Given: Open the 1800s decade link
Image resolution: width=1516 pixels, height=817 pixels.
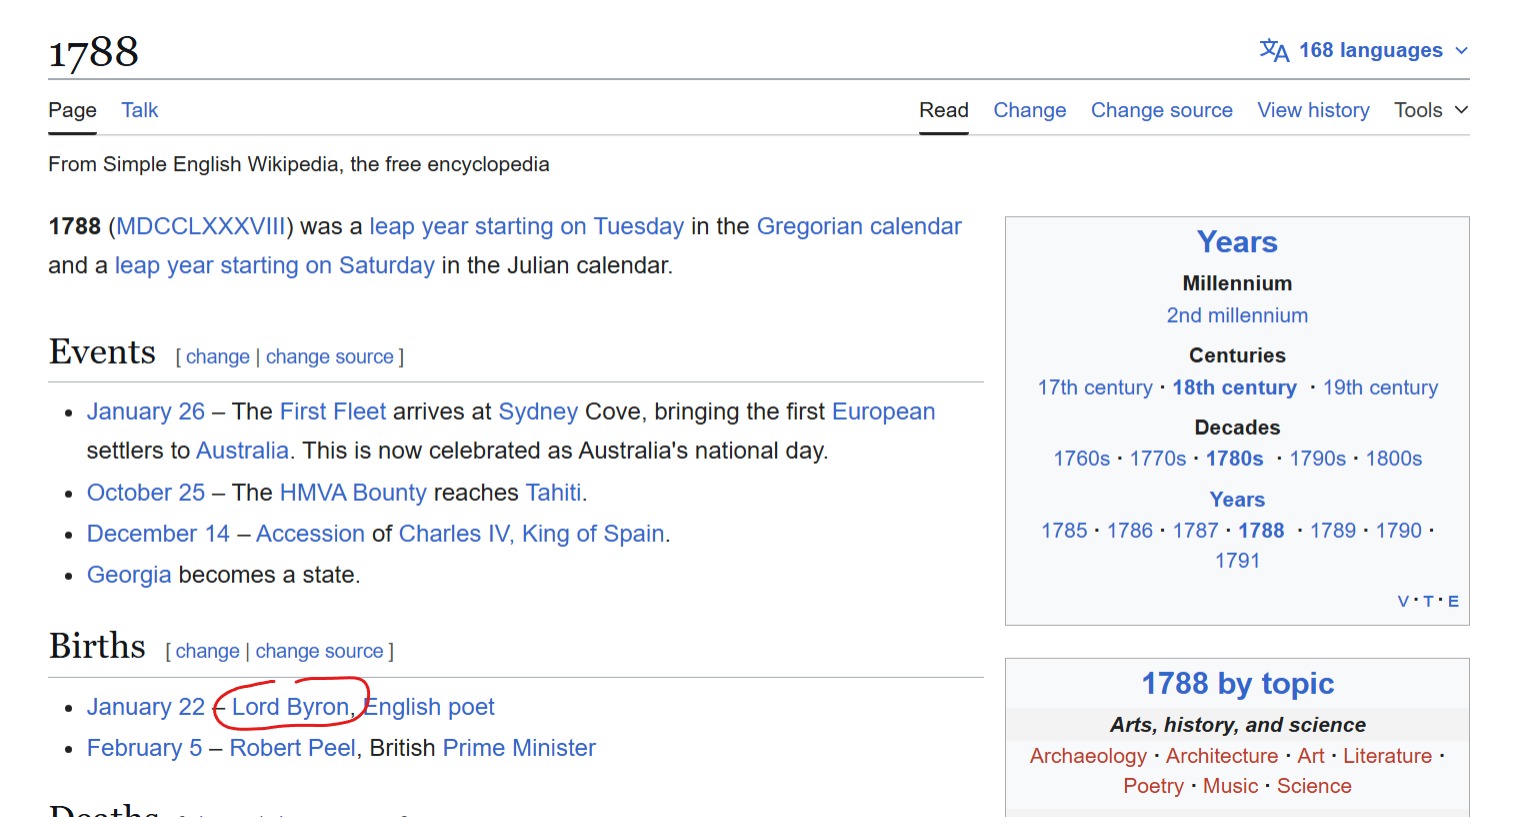Looking at the screenshot, I should [1394, 458].
